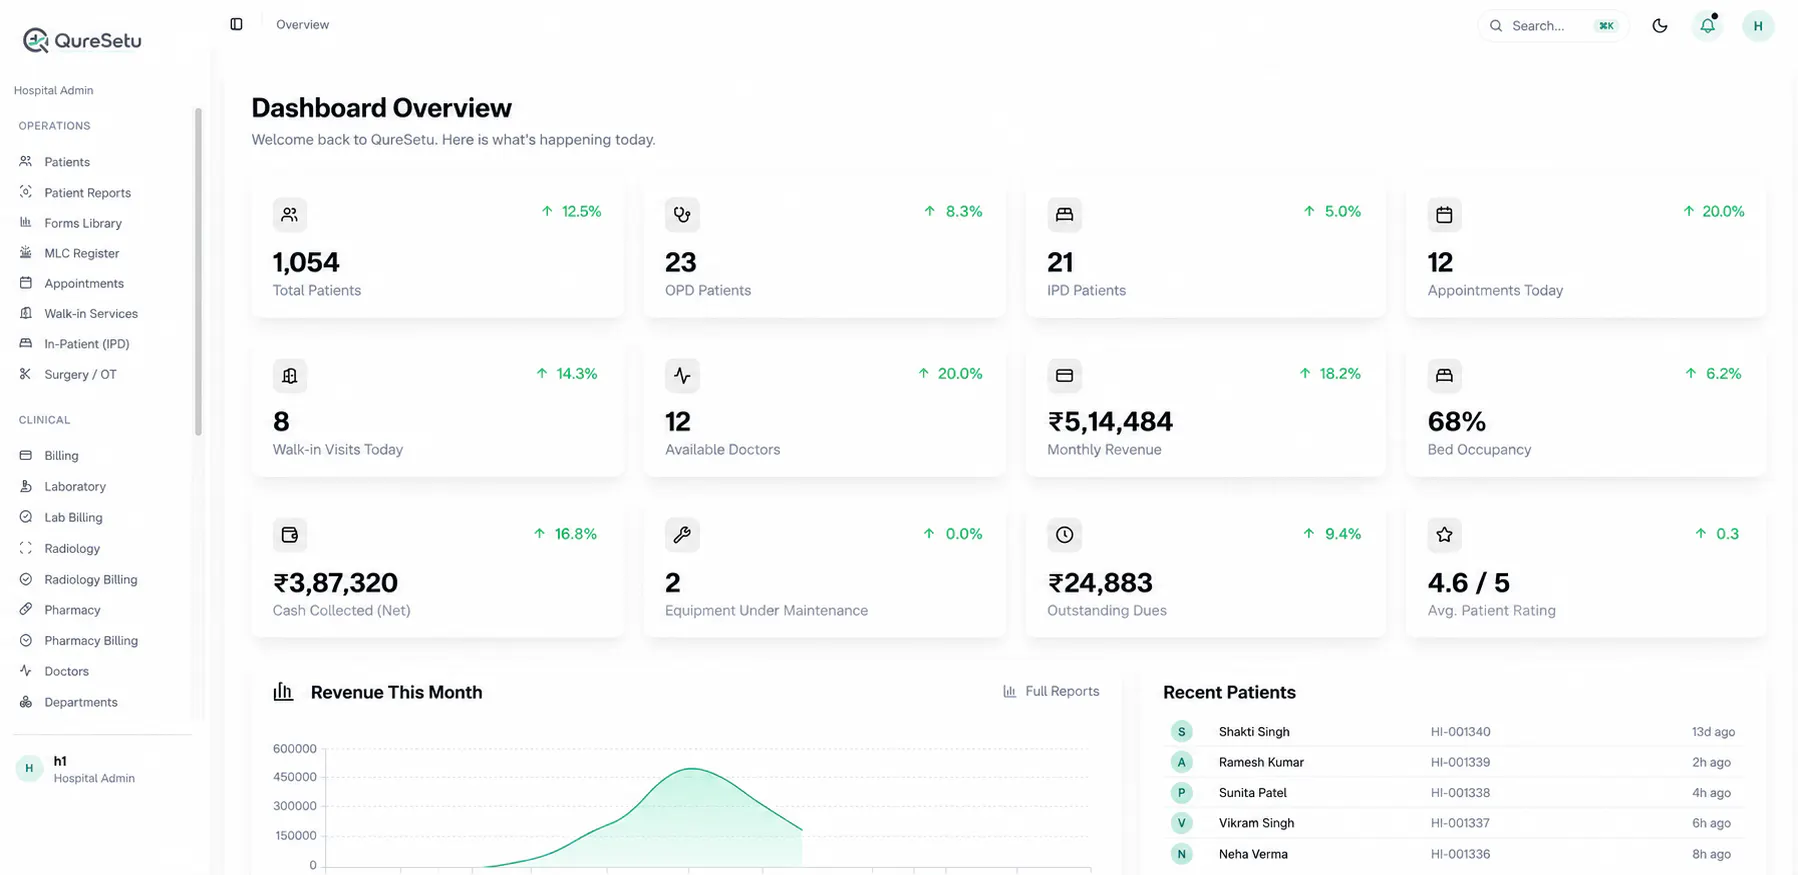Image resolution: width=1798 pixels, height=875 pixels.
Task: Click the Avg. Patient Rating star icon
Action: coord(1444,535)
